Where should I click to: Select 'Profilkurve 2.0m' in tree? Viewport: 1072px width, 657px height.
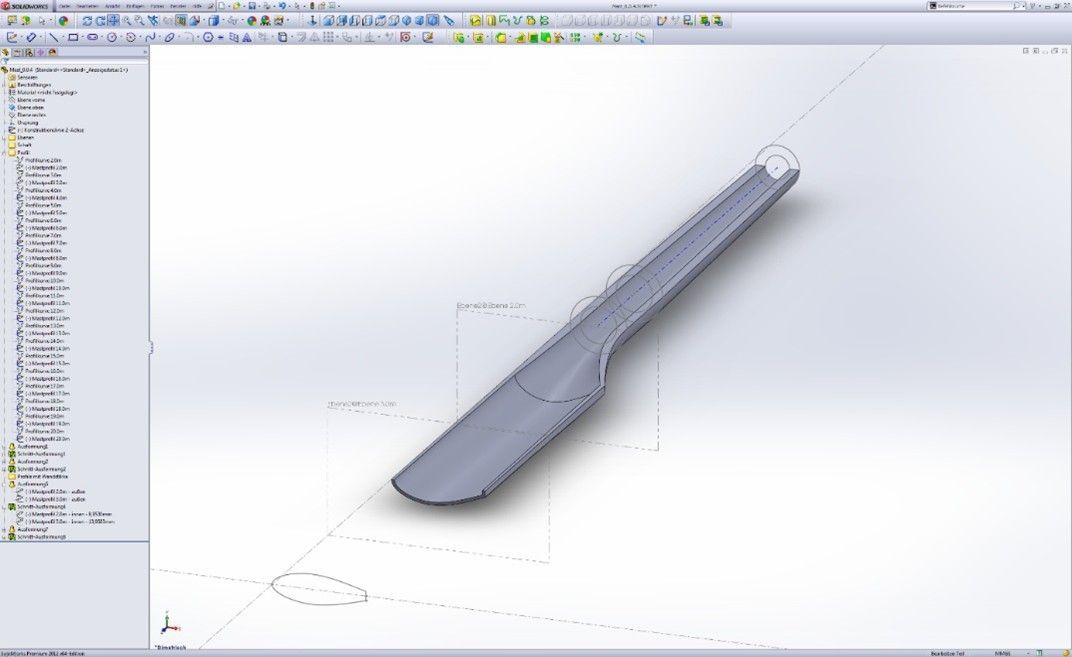coord(43,160)
